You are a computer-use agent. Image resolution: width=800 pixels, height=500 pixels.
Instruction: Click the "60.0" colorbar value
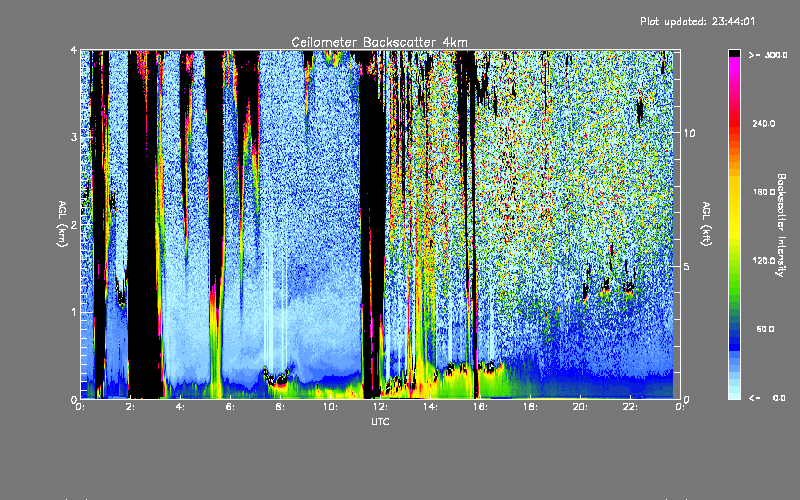point(765,329)
